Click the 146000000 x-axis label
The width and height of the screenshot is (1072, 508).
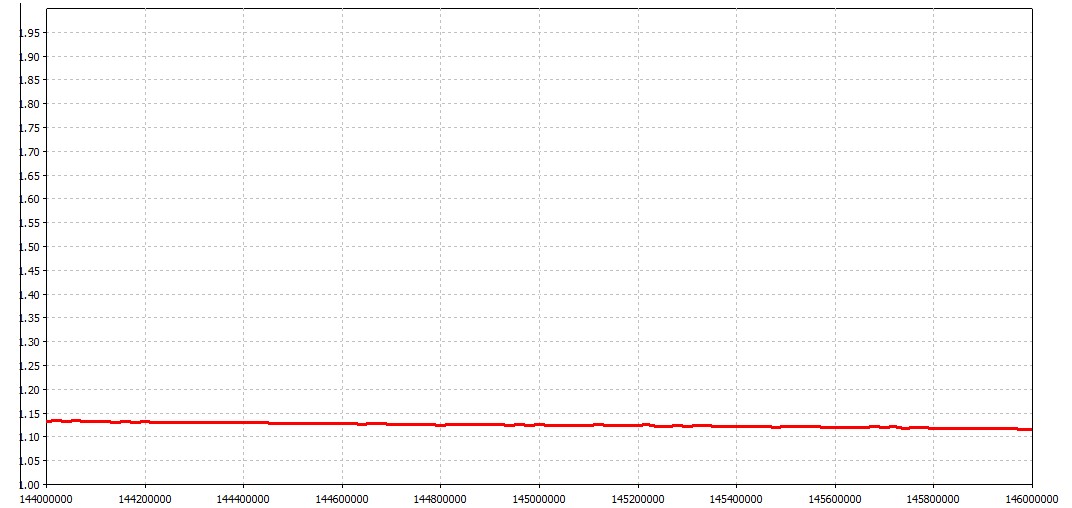tap(1031, 496)
